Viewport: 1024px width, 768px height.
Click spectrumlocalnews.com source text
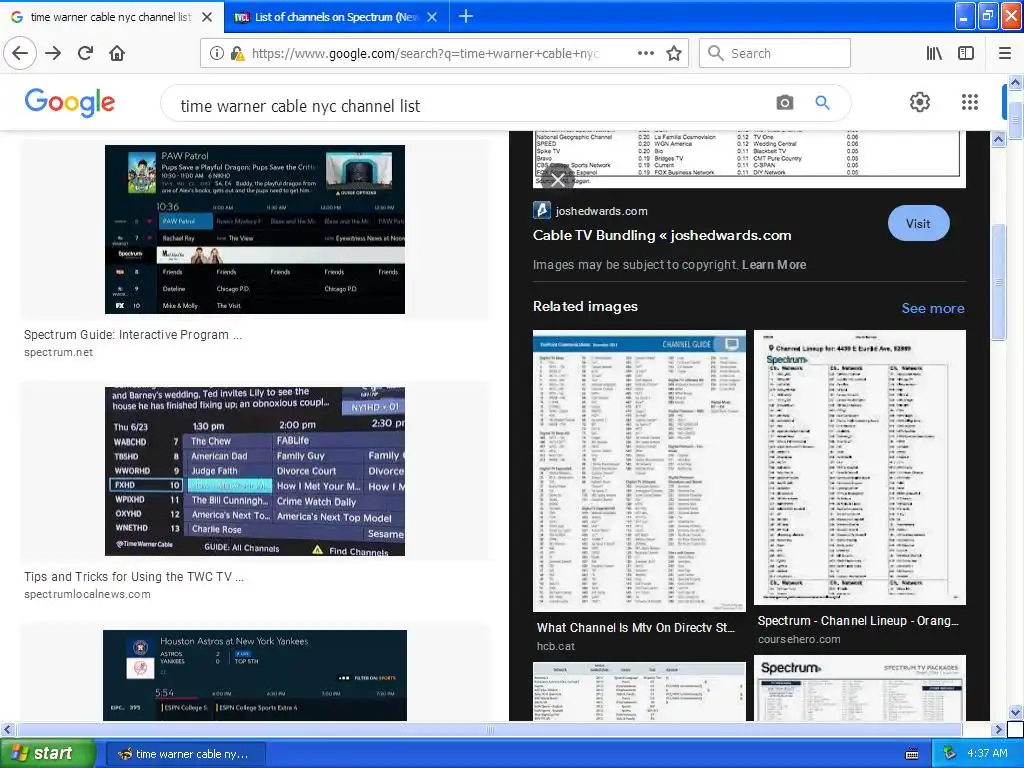pyautogui.click(x=87, y=594)
